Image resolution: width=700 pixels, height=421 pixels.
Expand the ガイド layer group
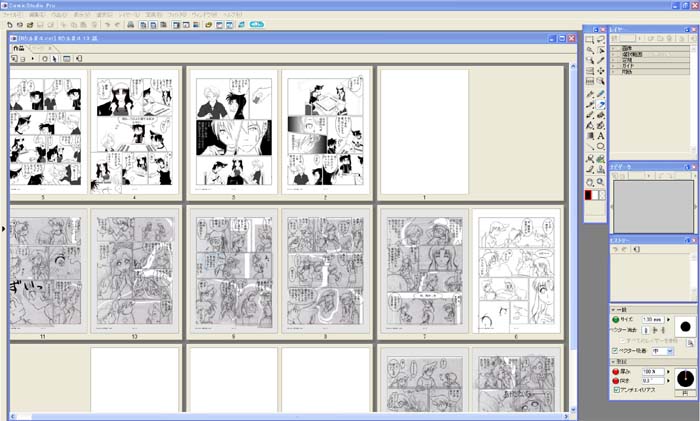[614, 66]
